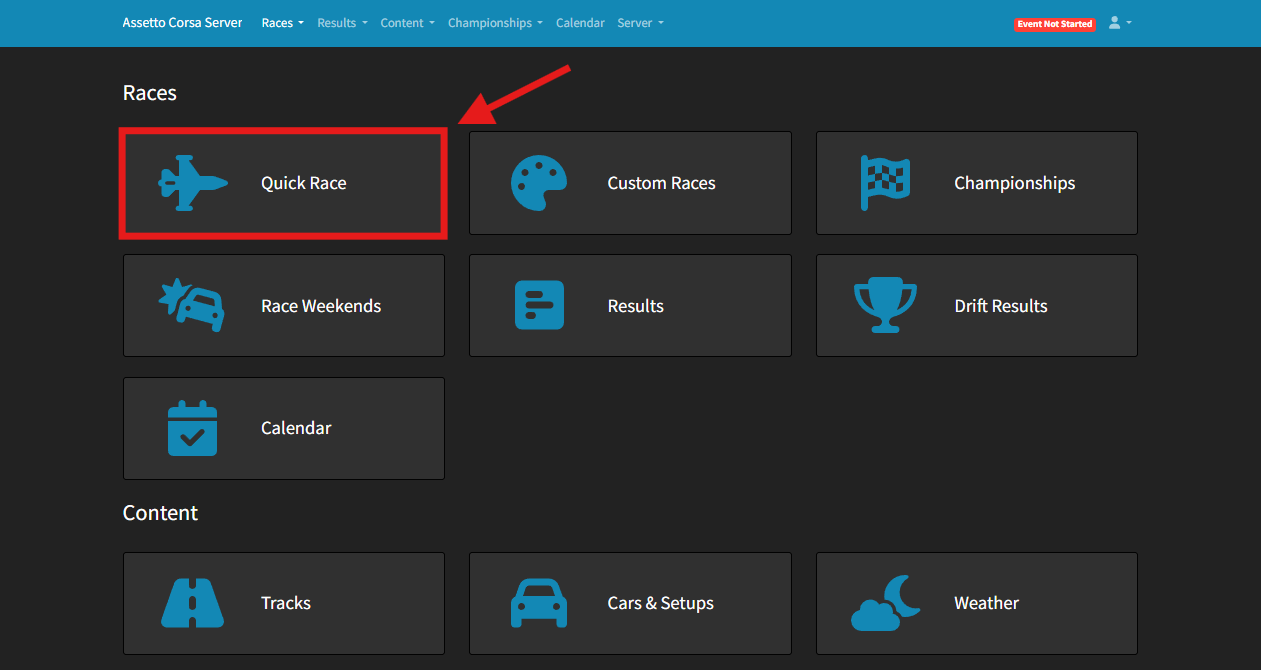Expand the Server navbar dropdown

[x=640, y=22]
